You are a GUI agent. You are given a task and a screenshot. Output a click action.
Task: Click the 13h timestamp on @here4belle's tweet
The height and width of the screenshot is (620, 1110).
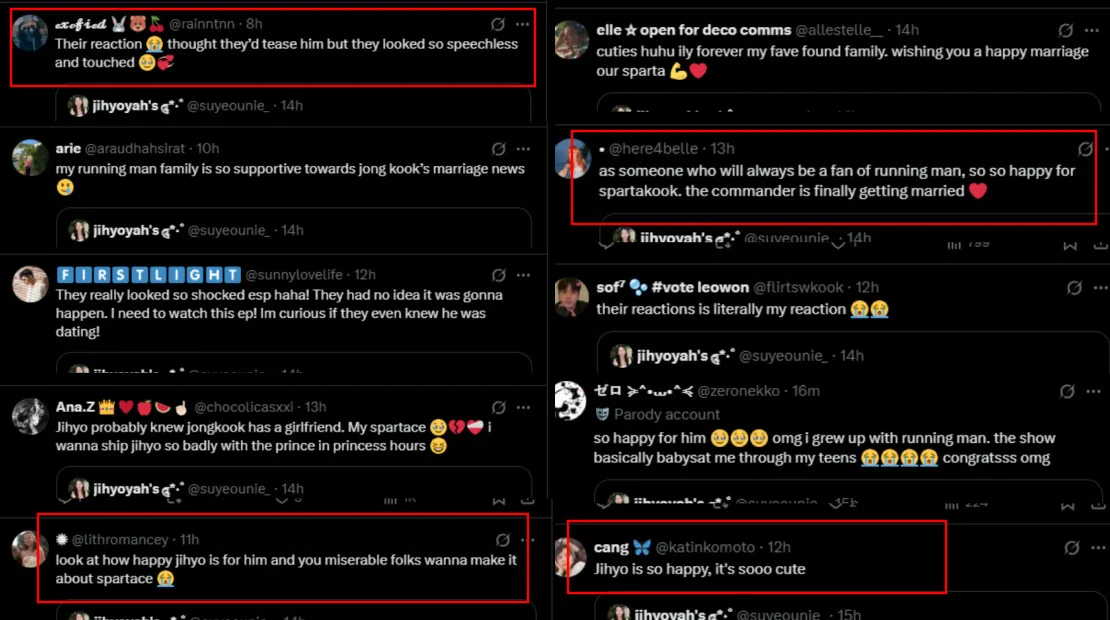(x=722, y=149)
